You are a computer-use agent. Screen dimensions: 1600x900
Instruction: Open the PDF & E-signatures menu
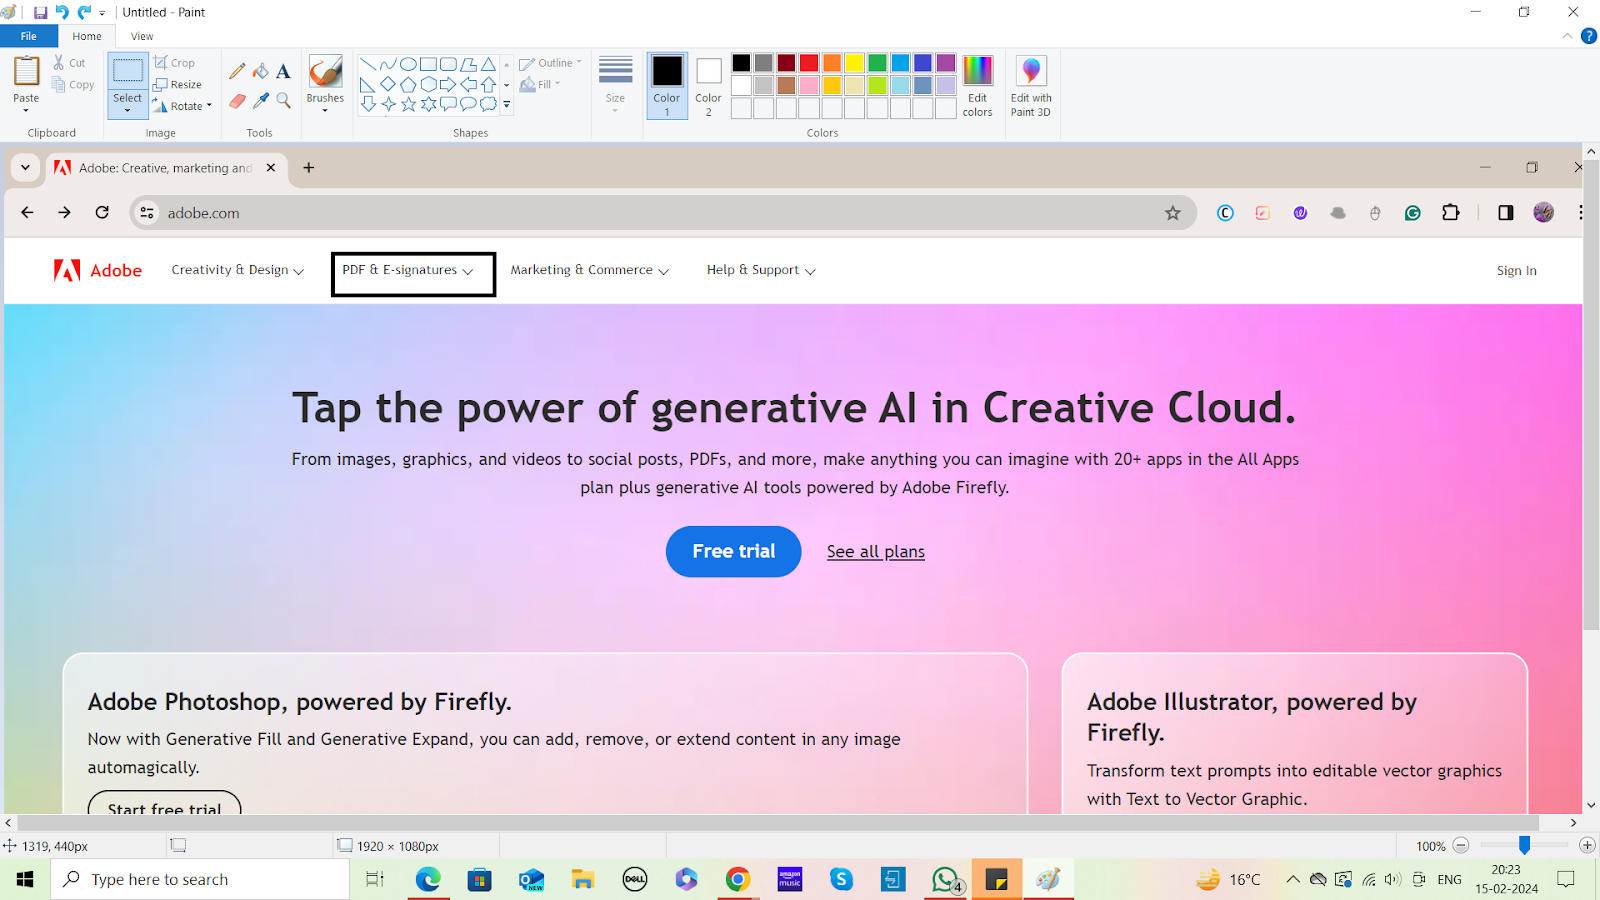tap(408, 270)
